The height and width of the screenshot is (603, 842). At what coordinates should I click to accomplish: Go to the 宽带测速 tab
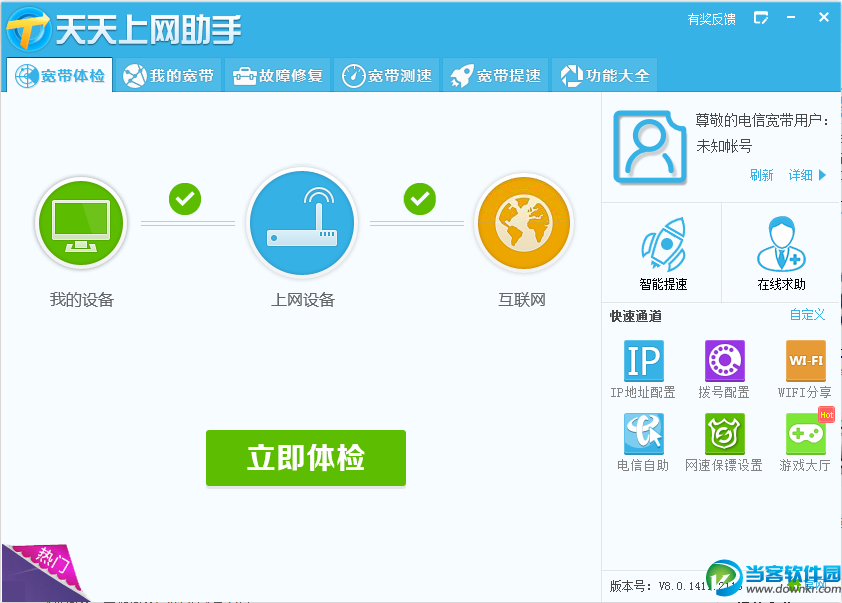(386, 75)
